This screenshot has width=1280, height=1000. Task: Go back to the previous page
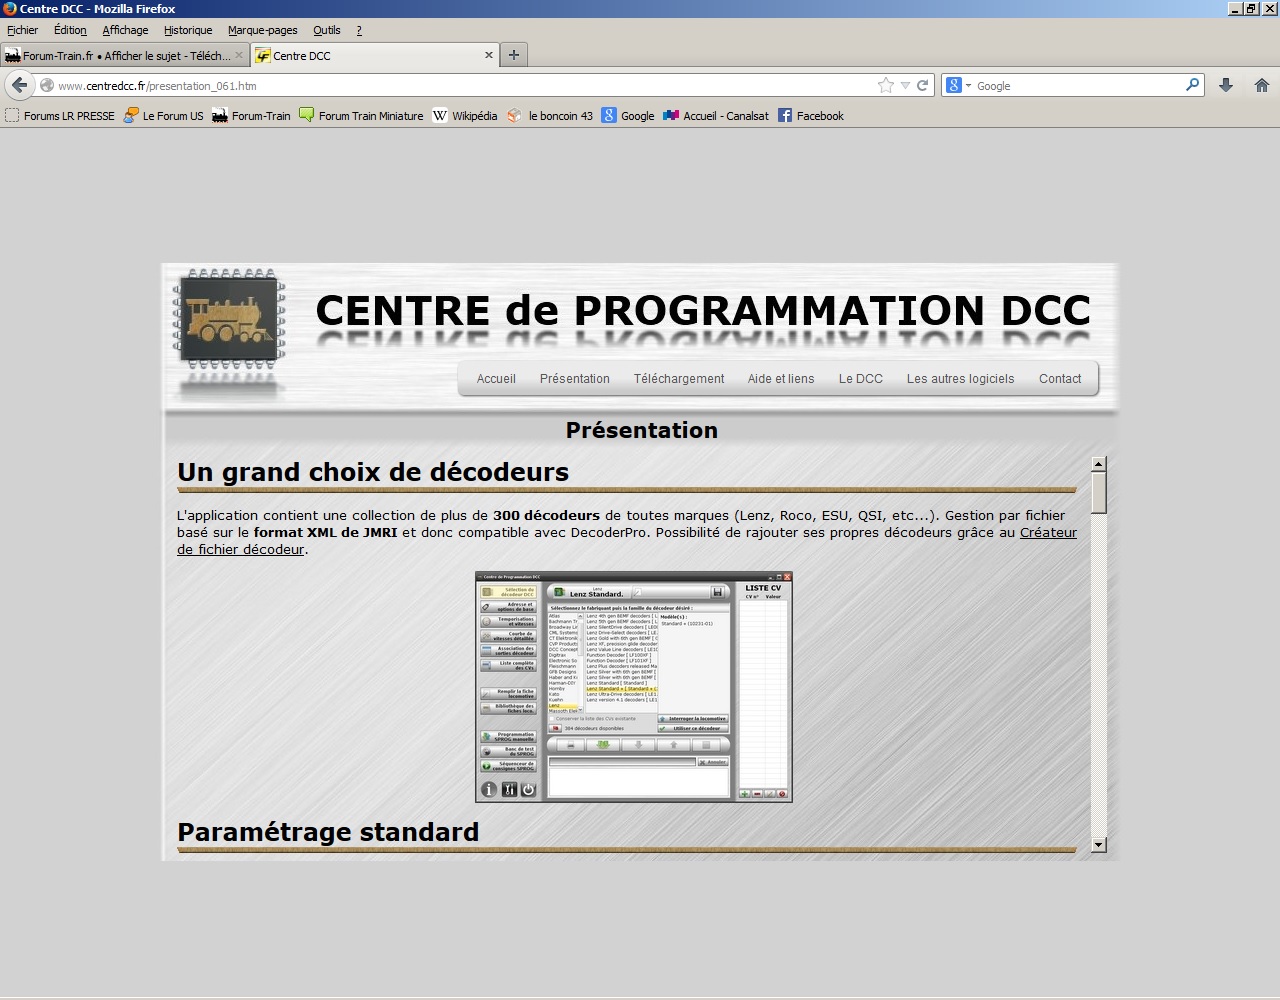20,85
